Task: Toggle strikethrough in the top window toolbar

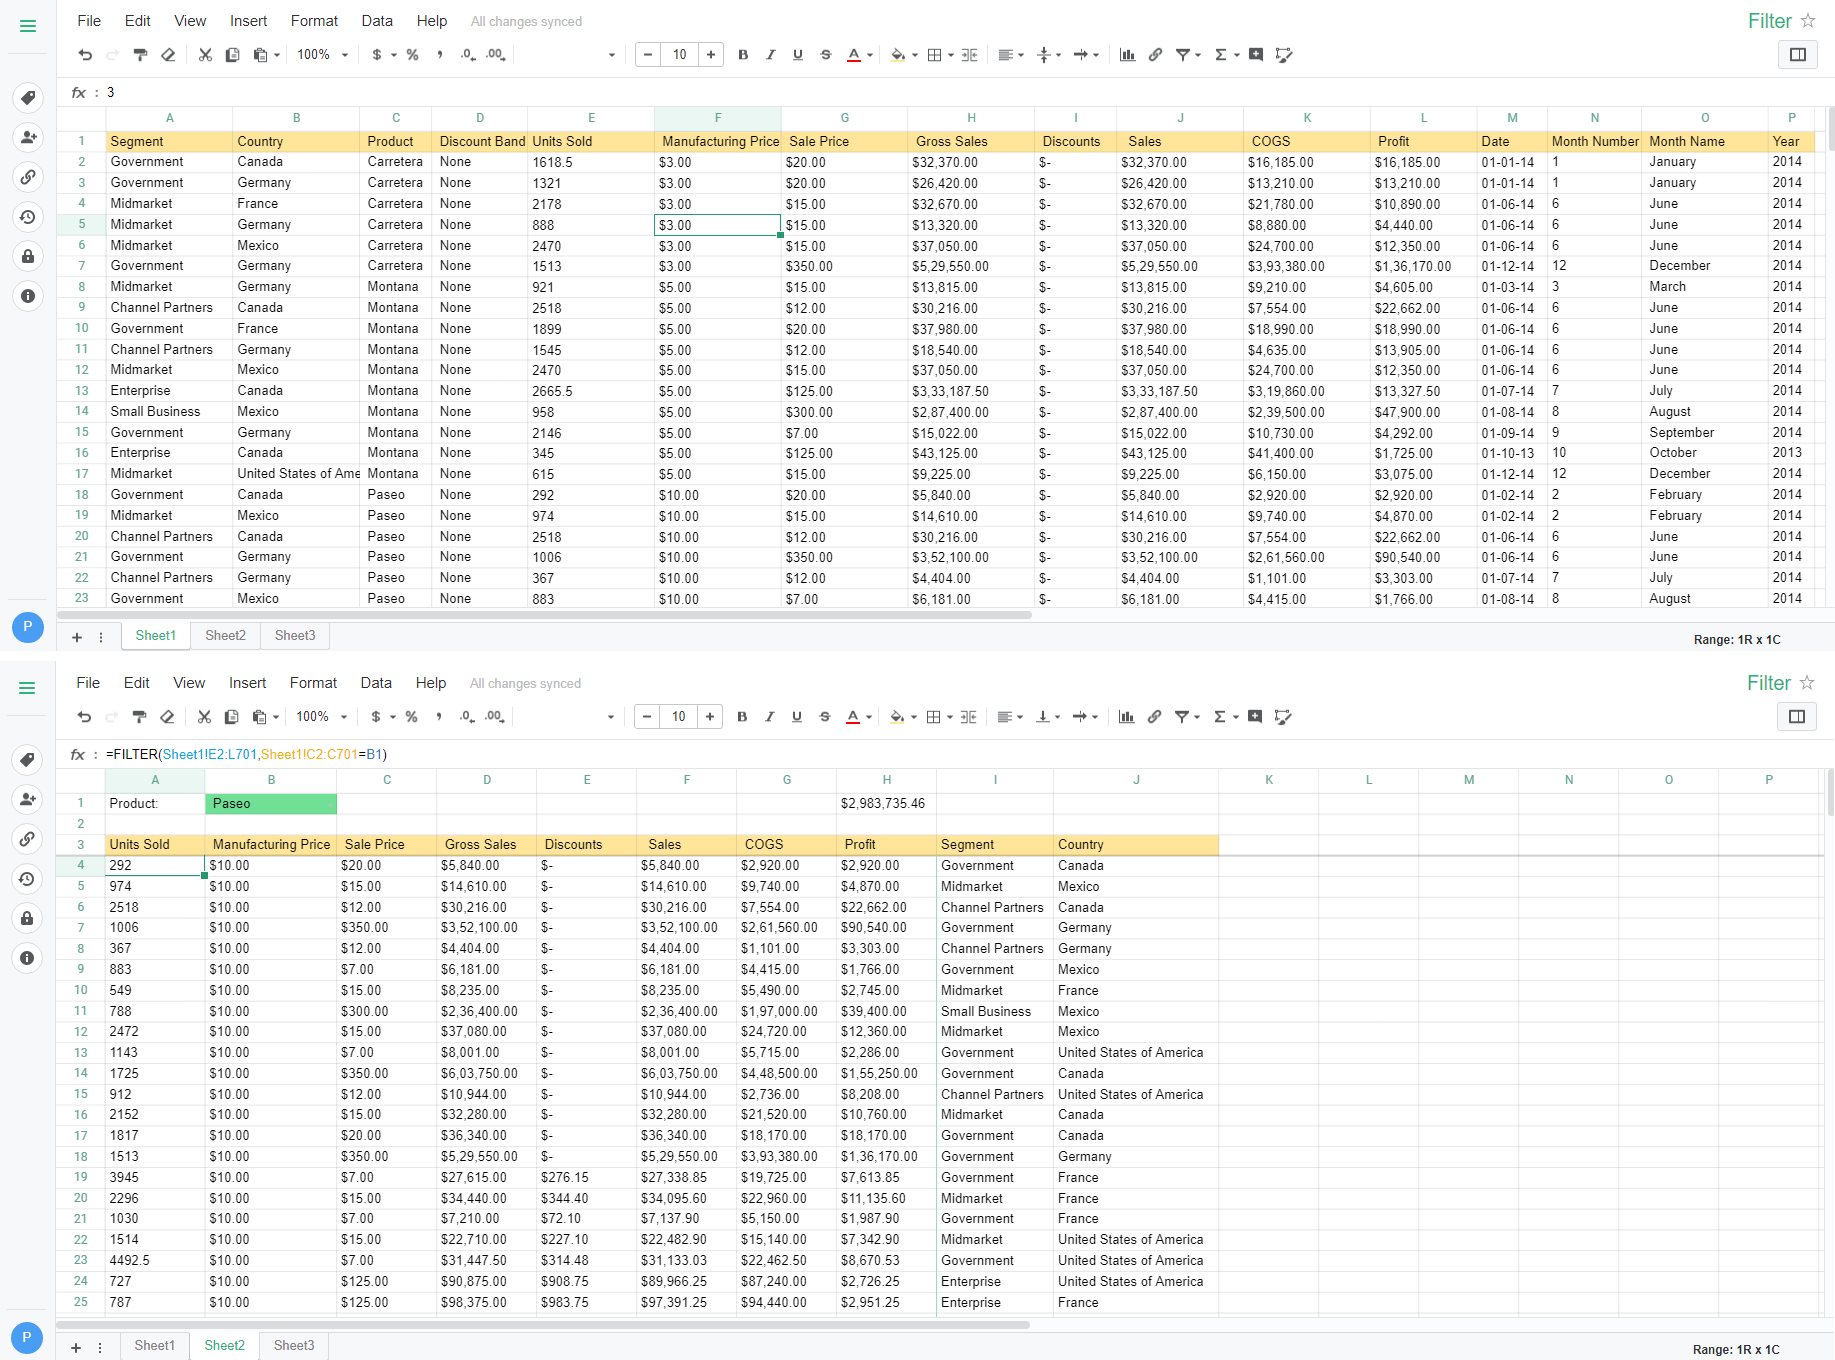Action: 826,55
